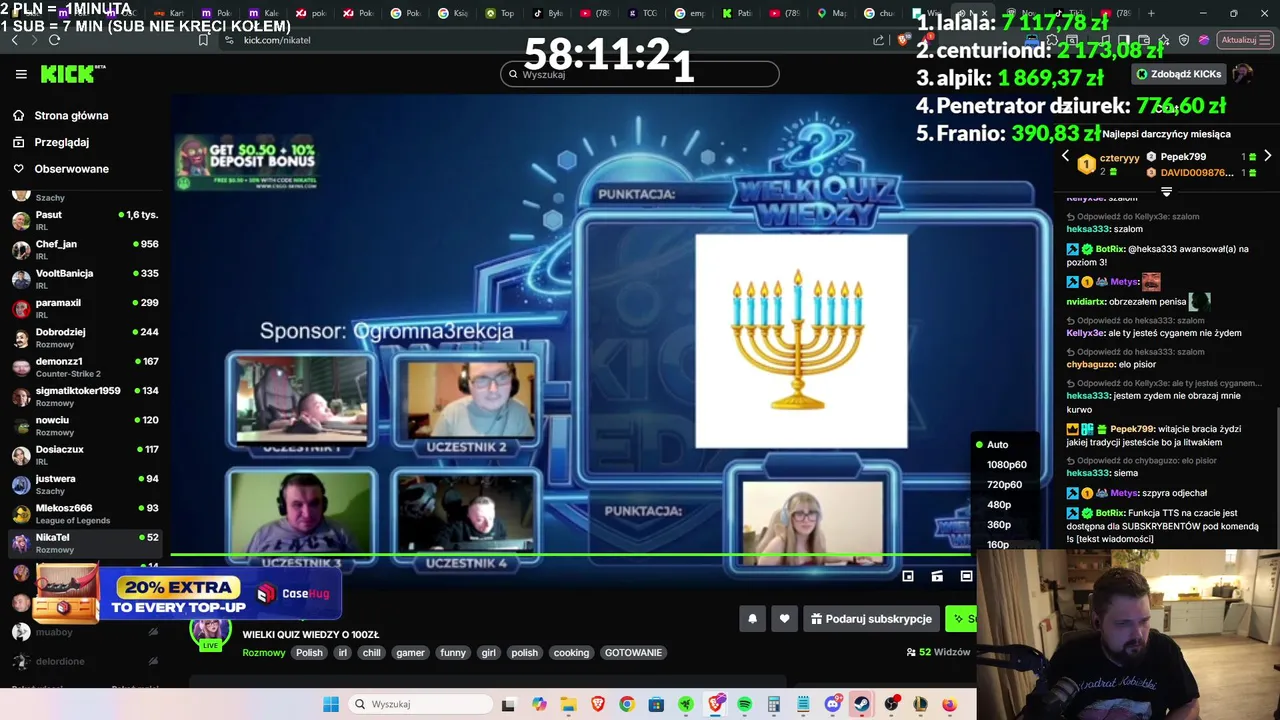Open the Mlekosz666 channel

point(84,513)
